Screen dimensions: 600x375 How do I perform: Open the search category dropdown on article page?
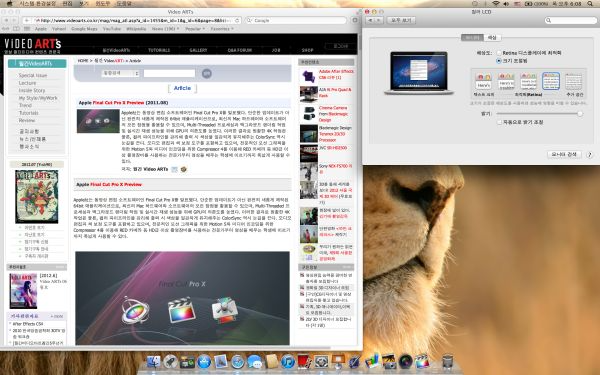click(120, 73)
